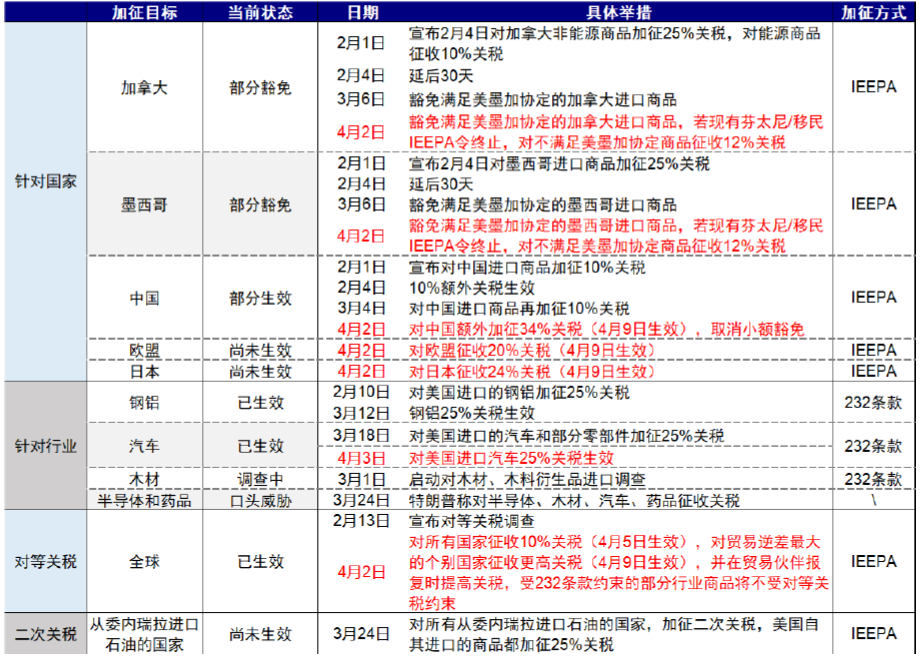Select 已生效 status in the 全球 row
921x660 pixels.
(x=260, y=562)
